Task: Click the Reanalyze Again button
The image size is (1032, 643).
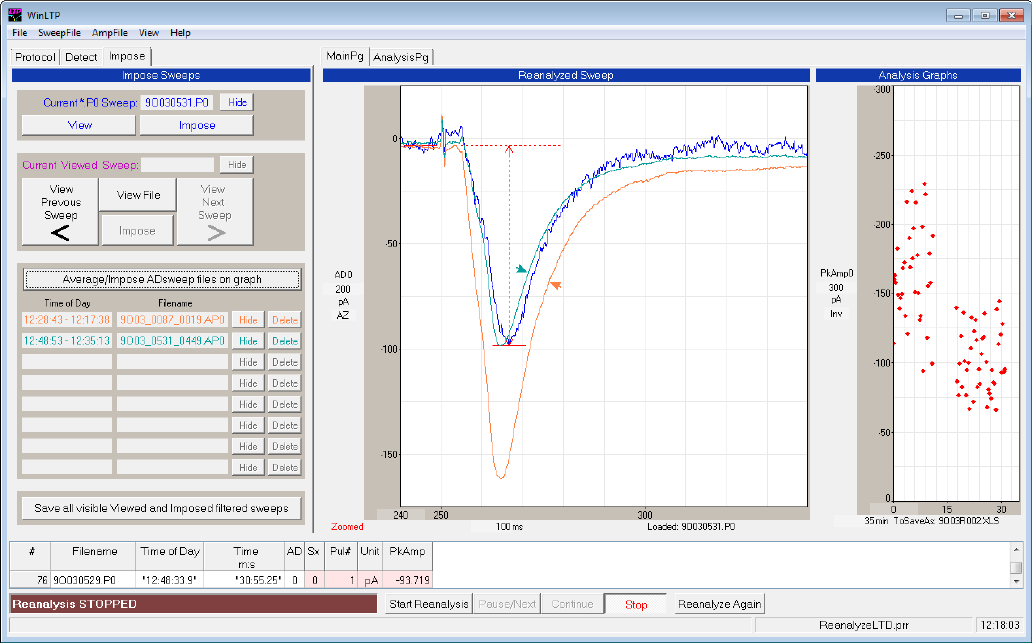Action: (719, 604)
